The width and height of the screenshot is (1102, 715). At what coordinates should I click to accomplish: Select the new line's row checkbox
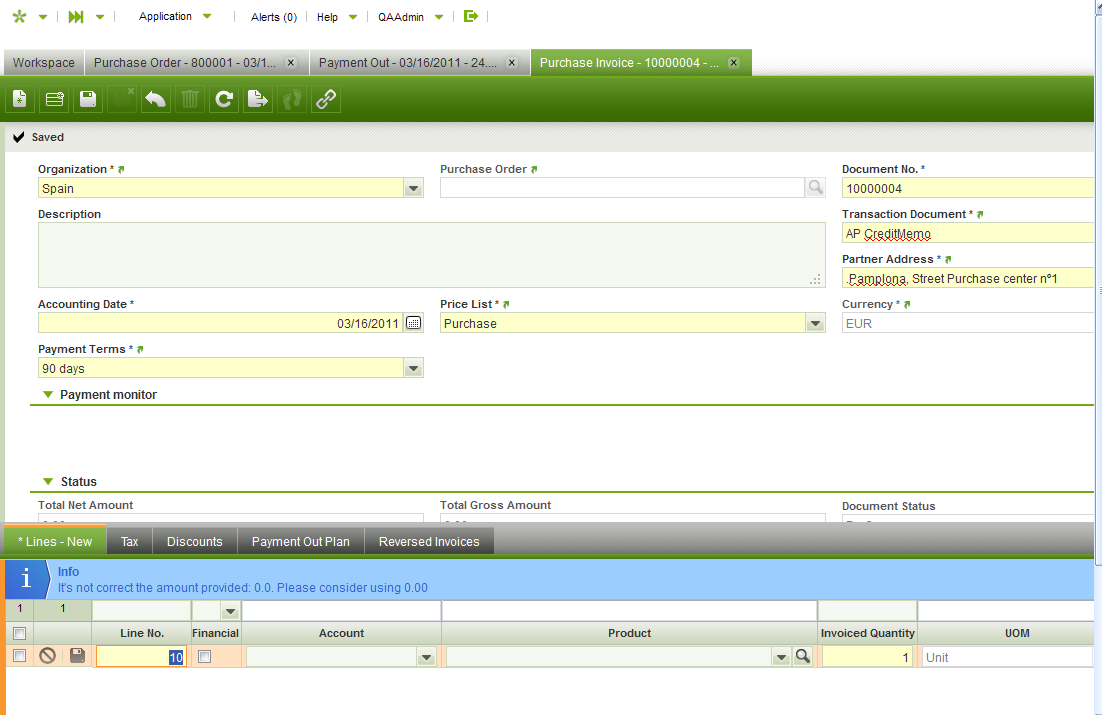pyautogui.click(x=19, y=656)
